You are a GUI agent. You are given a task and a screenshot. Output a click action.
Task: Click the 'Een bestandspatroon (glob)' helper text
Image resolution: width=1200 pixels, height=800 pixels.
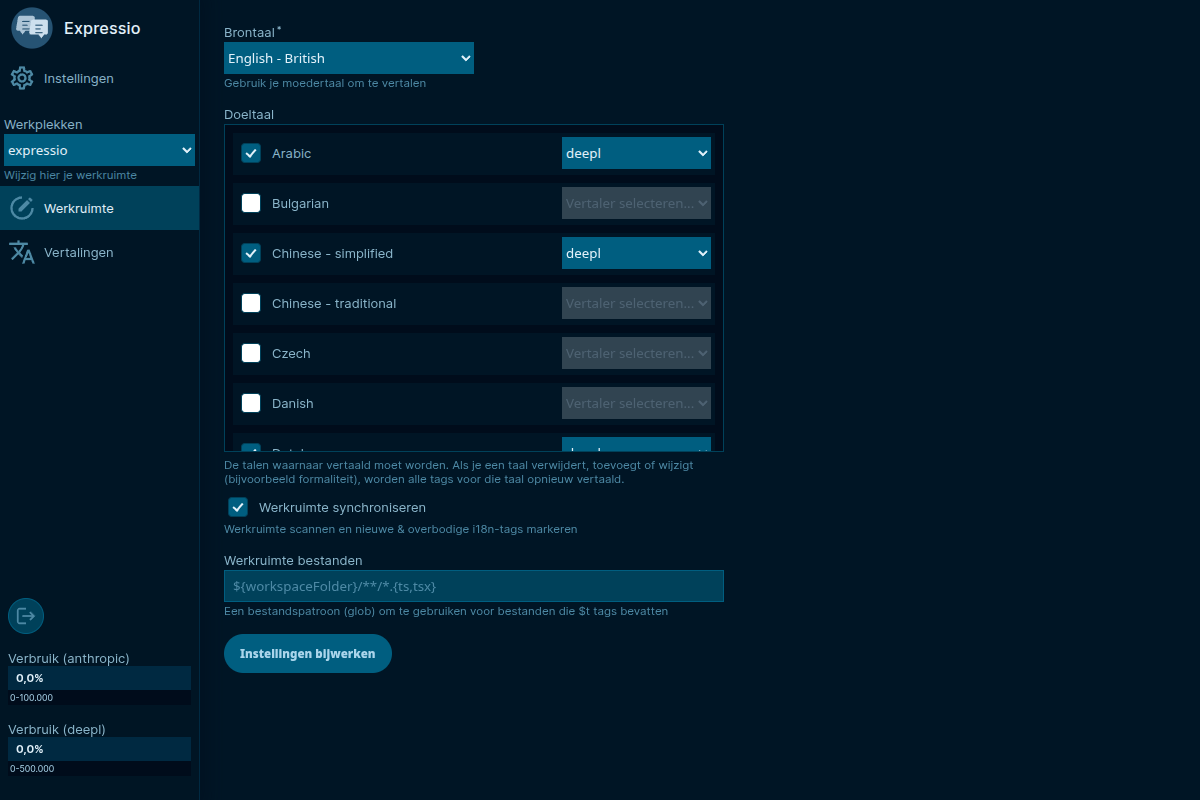point(446,611)
